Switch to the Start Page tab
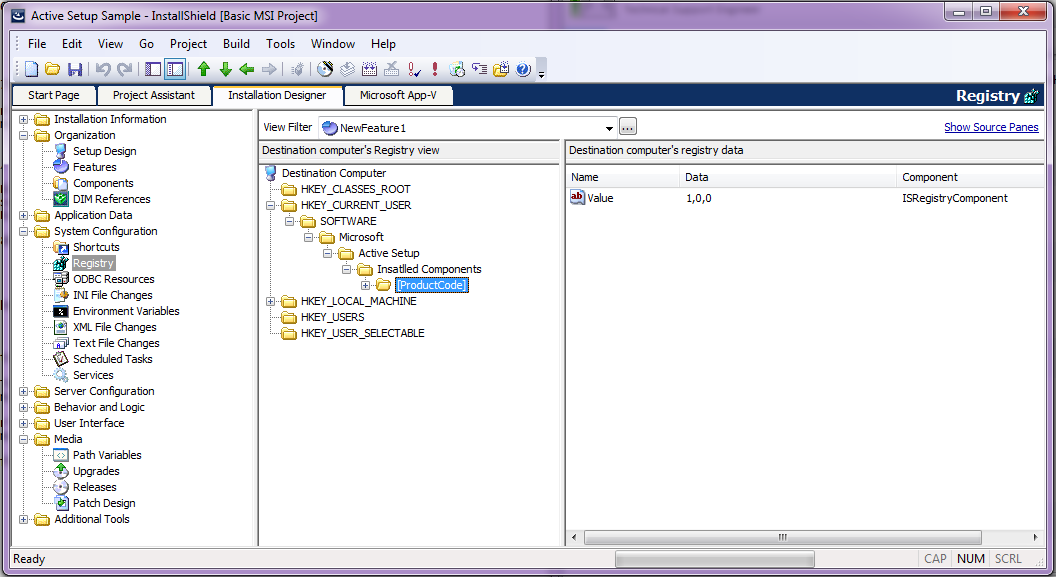This screenshot has height=577, width=1056. click(x=54, y=96)
